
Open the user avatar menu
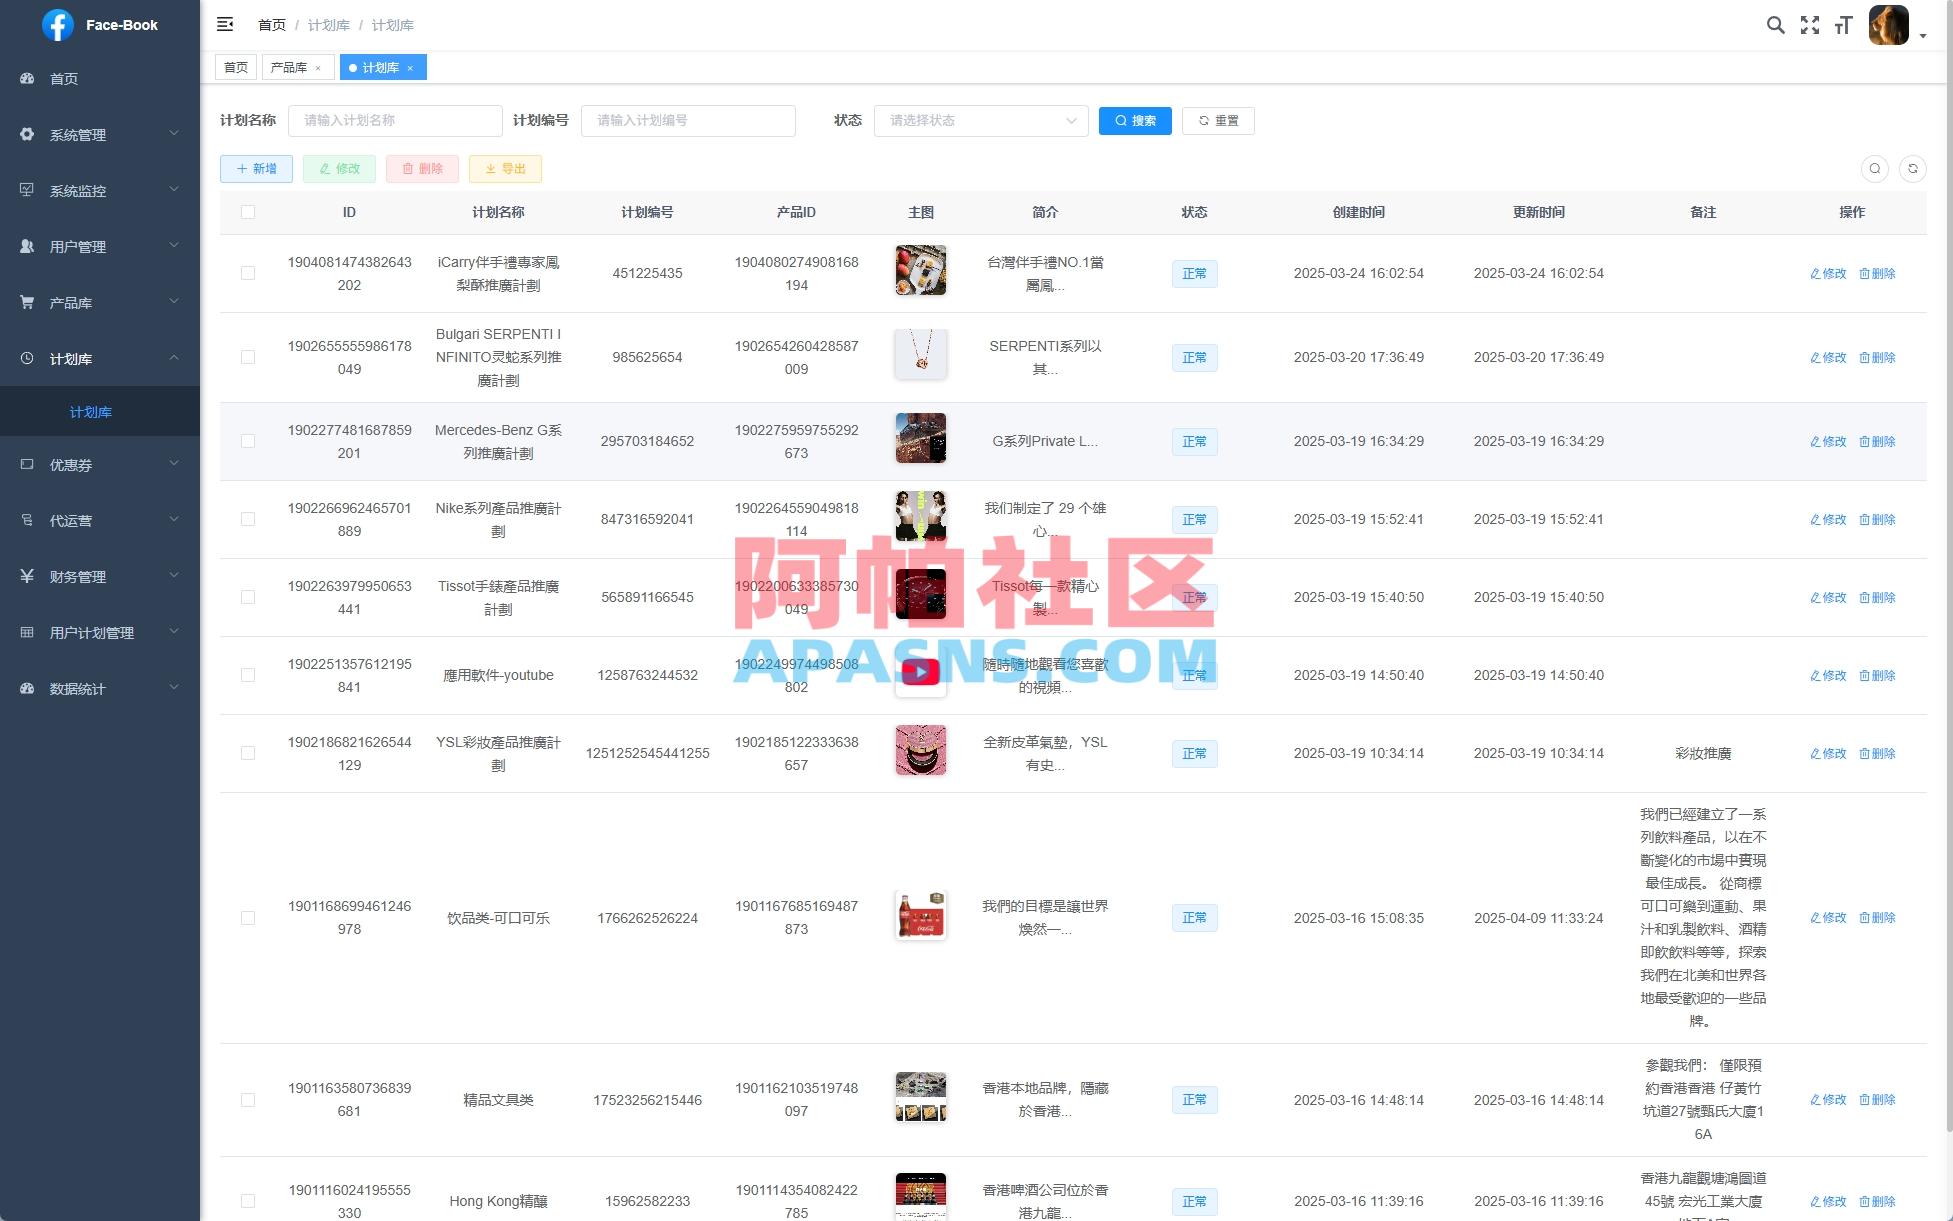1889,25
